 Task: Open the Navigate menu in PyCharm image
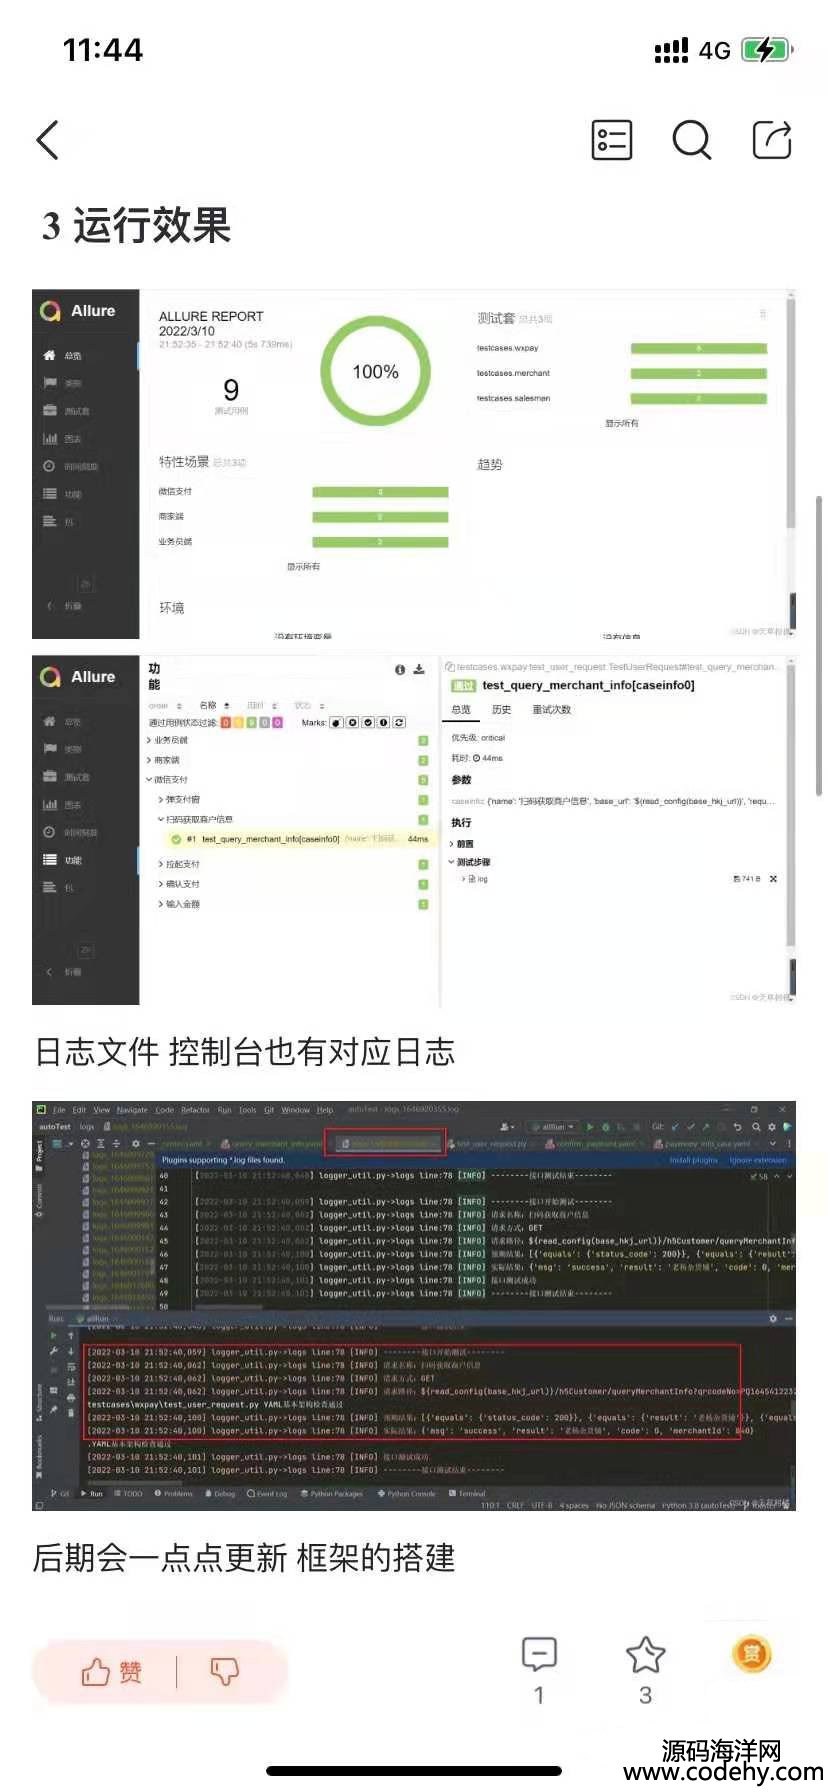(132, 1110)
